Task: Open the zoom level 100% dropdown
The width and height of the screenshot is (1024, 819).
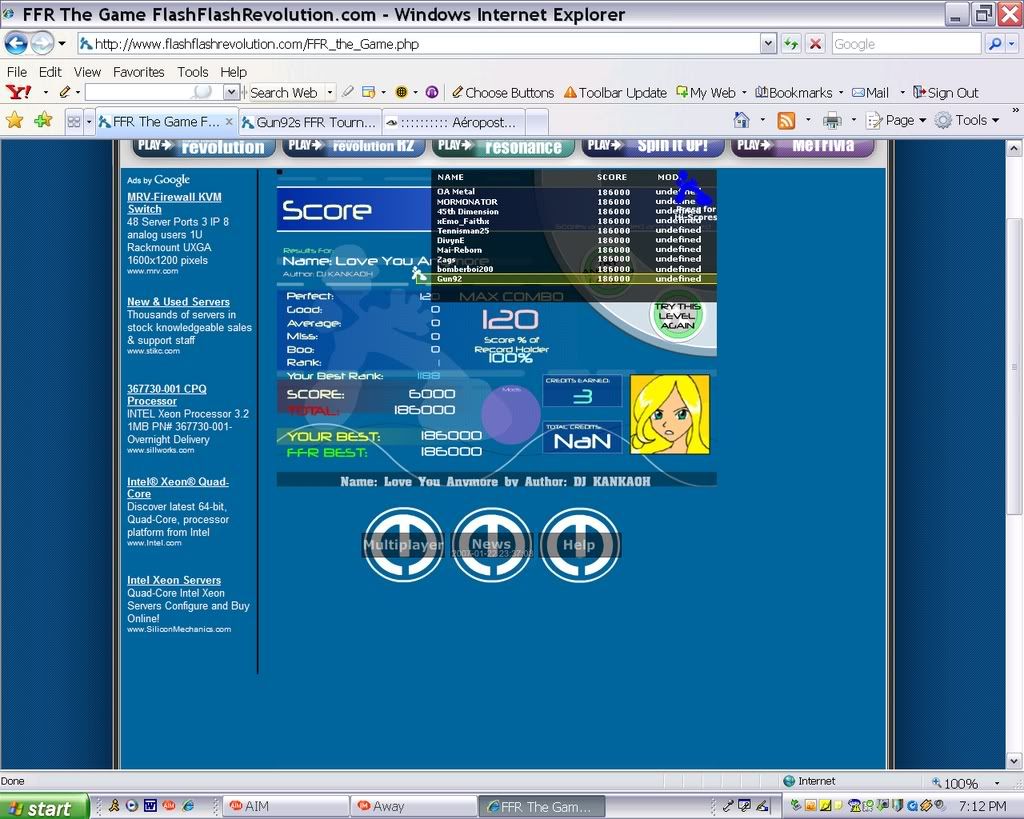Action: point(997,784)
